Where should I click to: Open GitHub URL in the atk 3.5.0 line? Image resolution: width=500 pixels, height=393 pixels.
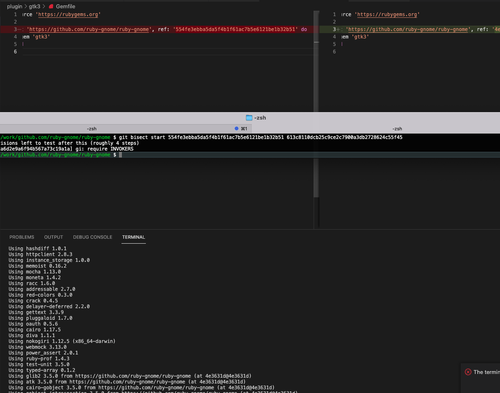click(x=127, y=382)
